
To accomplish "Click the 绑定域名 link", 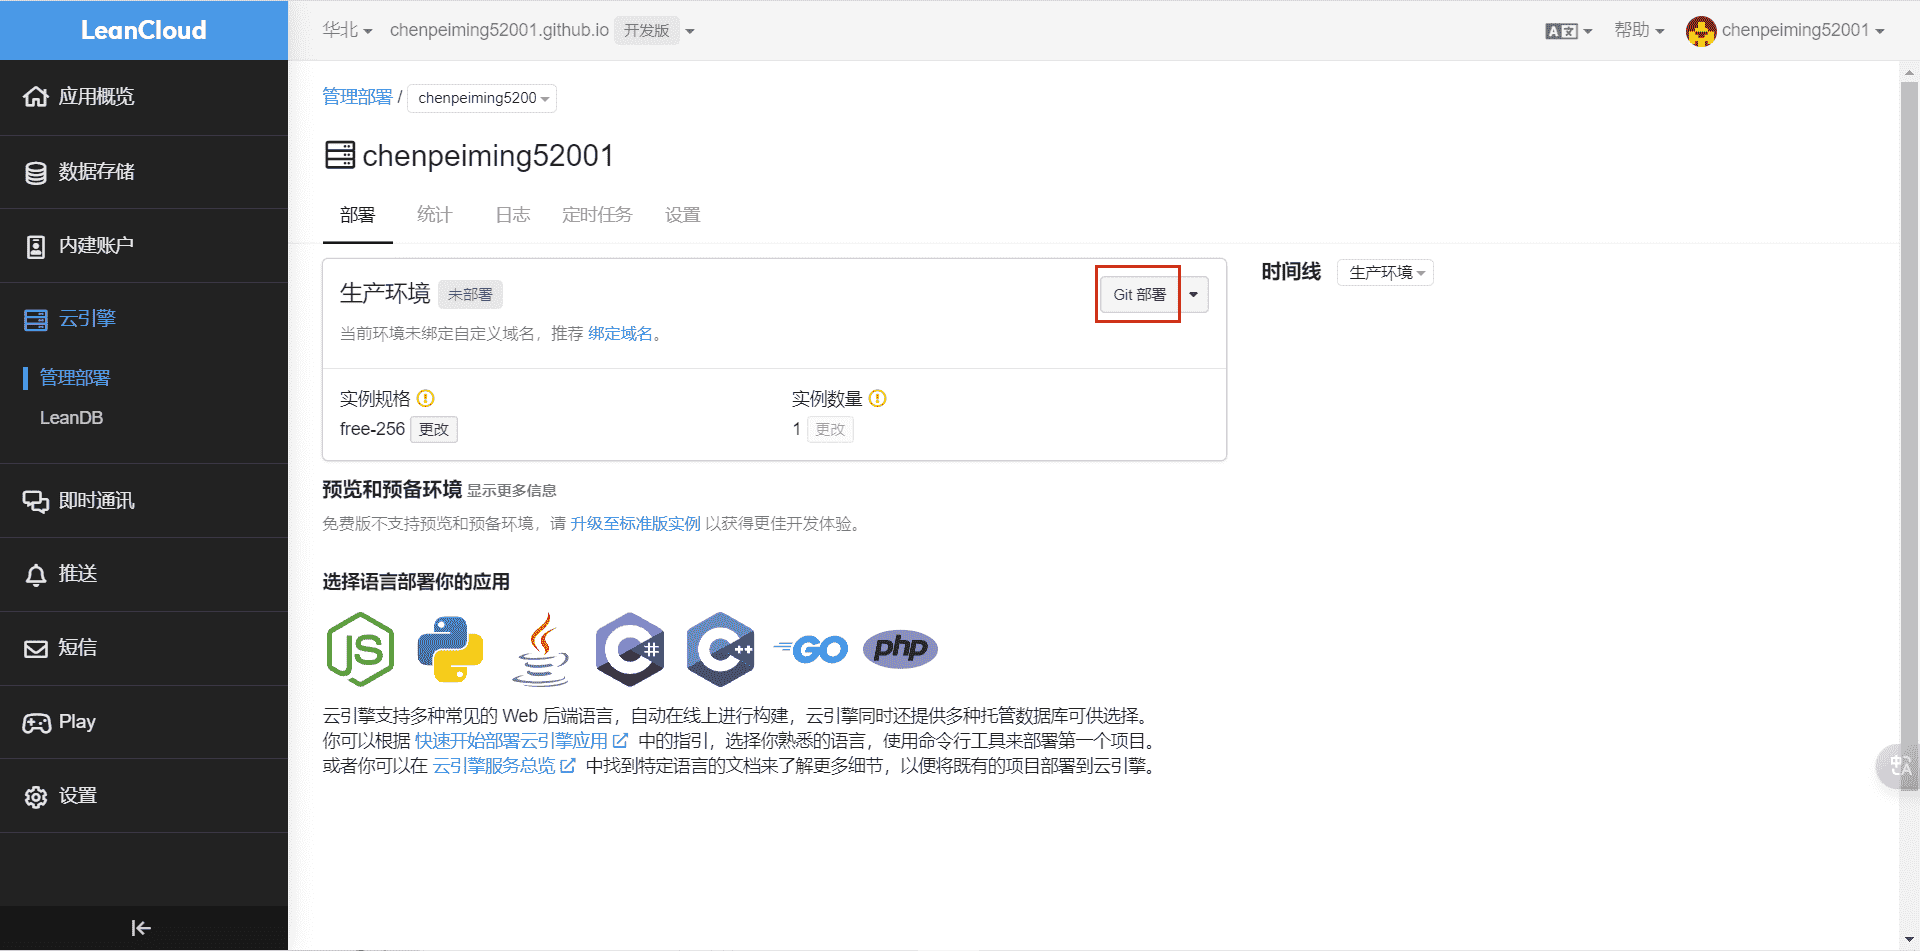I will click(620, 334).
